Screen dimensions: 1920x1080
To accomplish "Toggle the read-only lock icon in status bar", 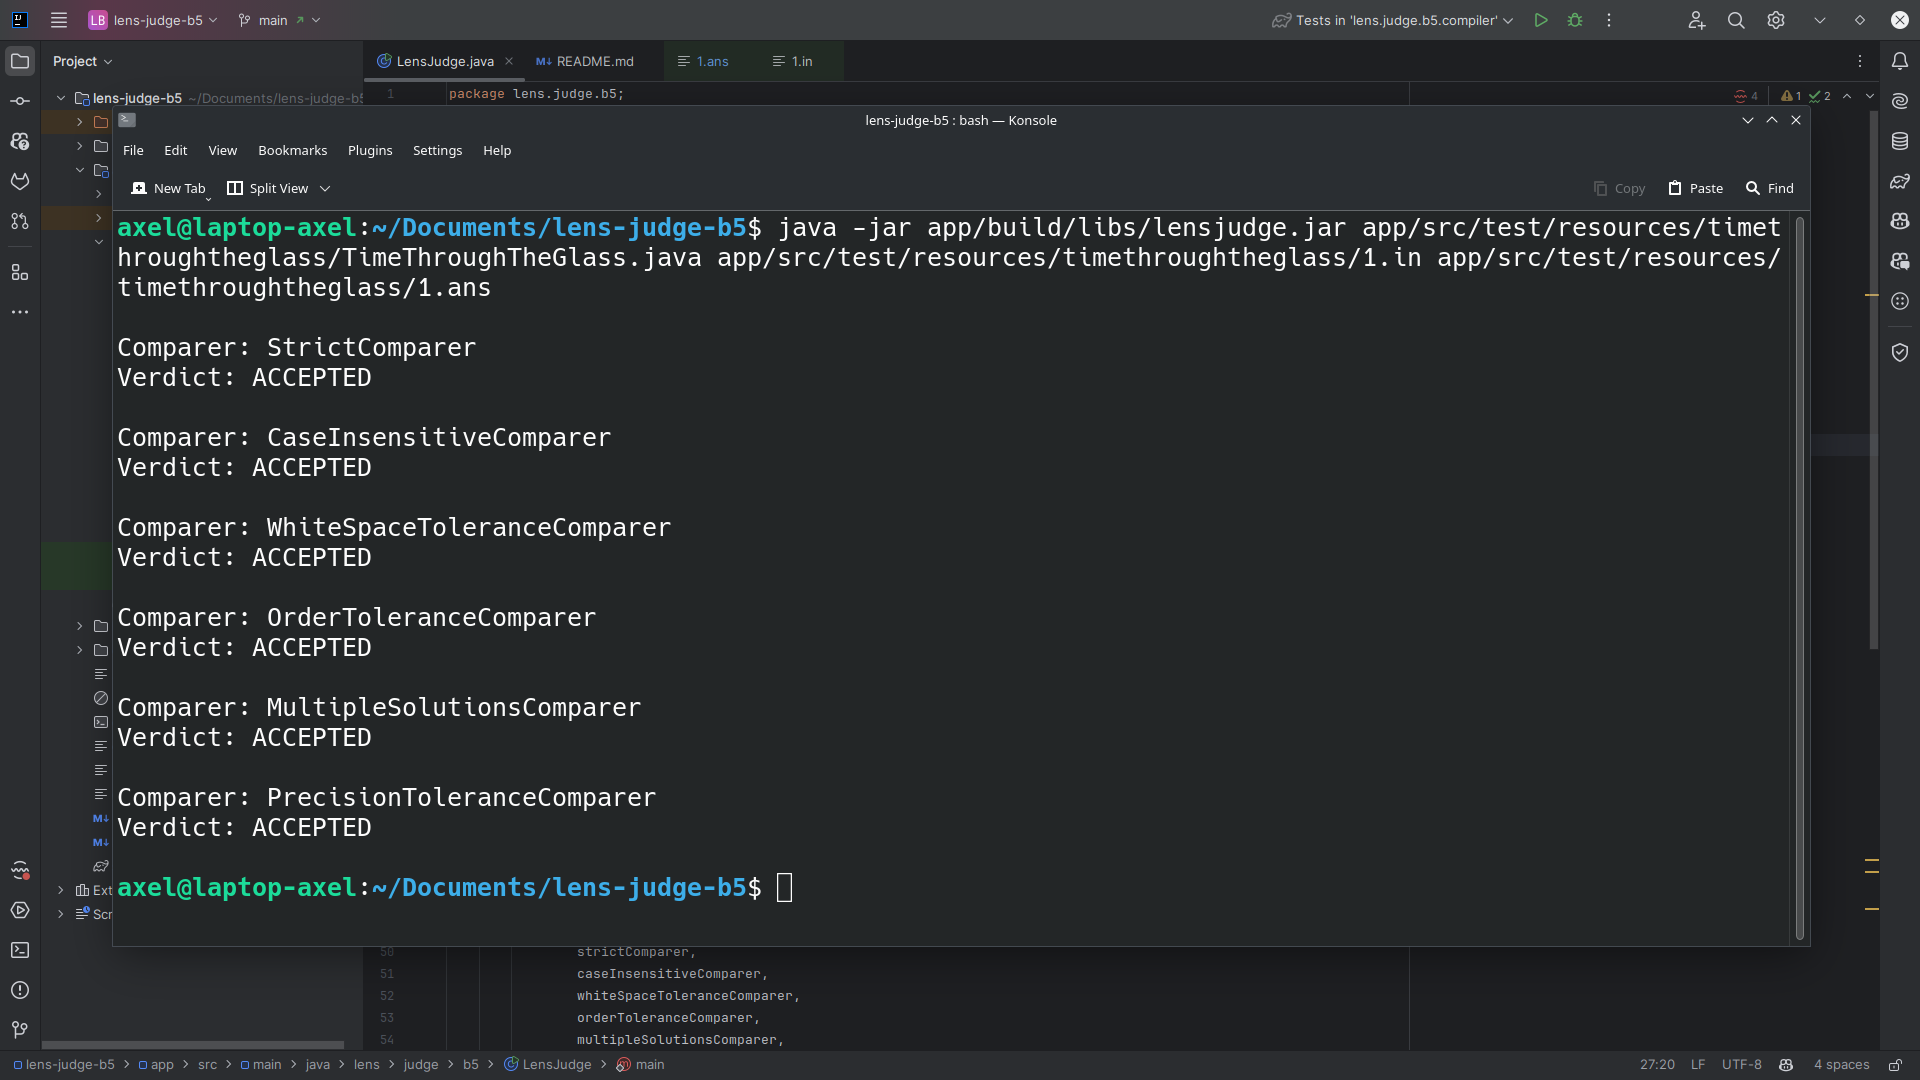I will (x=1895, y=1065).
